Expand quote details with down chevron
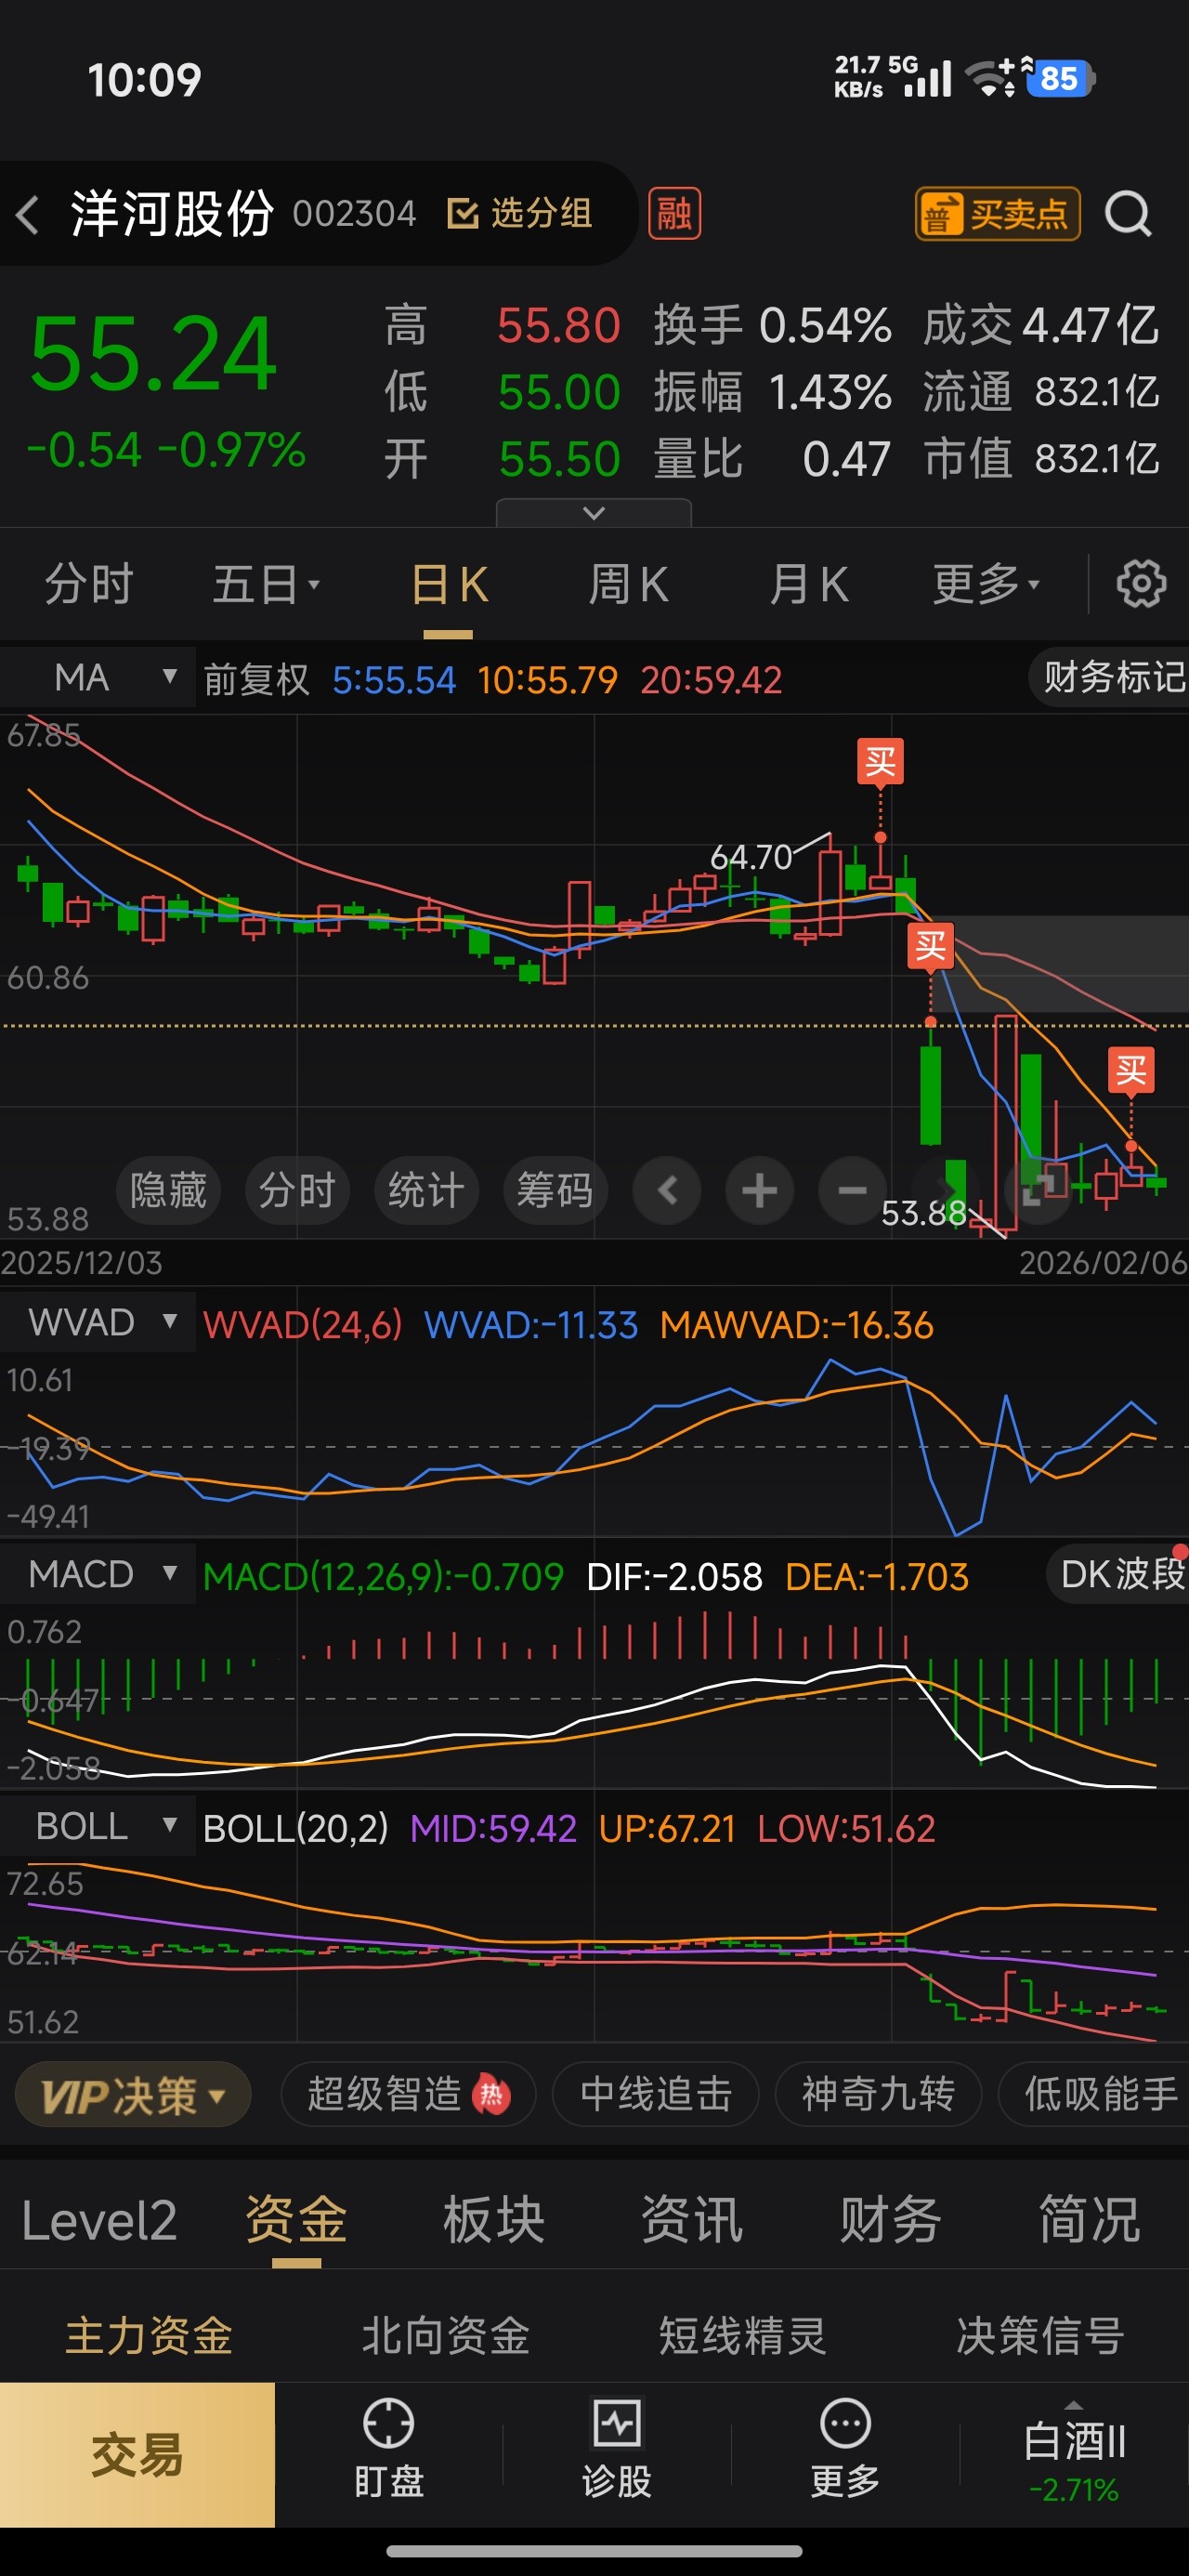Image resolution: width=1189 pixels, height=2576 pixels. pyautogui.click(x=594, y=513)
